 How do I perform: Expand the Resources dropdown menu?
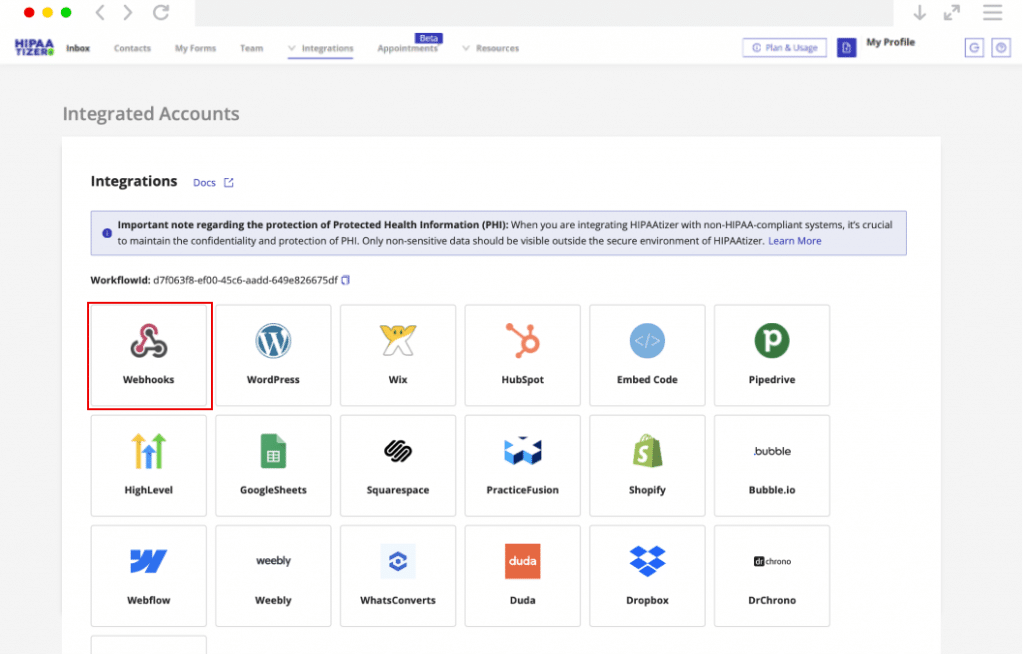click(490, 48)
